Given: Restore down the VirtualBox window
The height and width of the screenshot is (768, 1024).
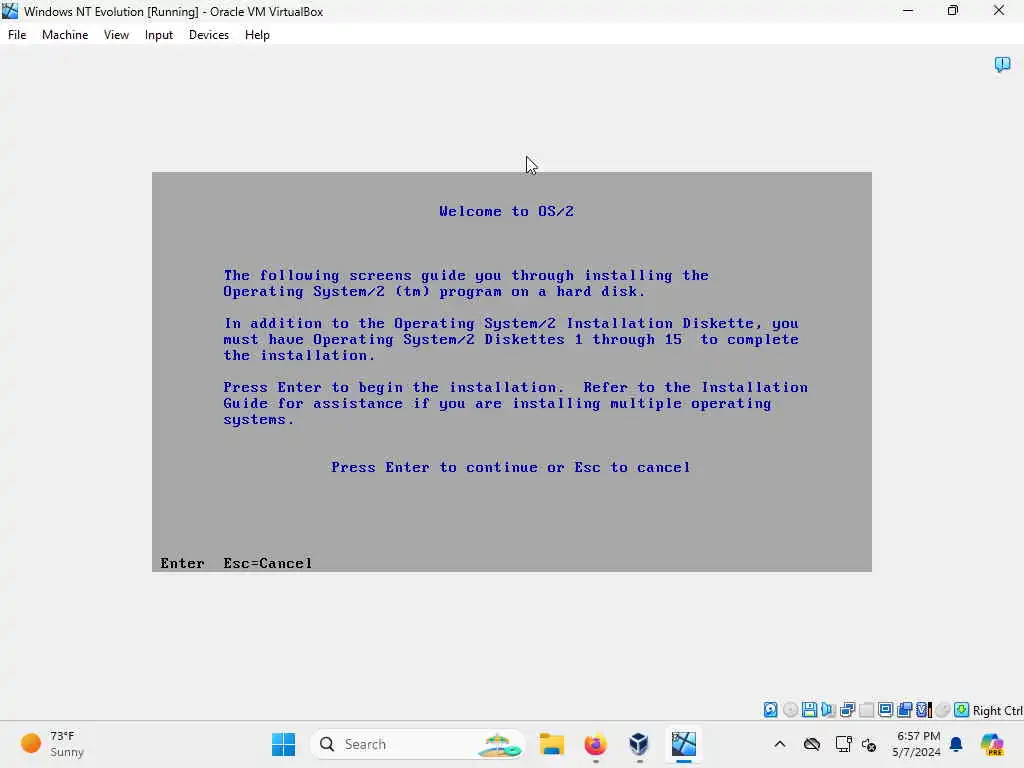Looking at the screenshot, I should 953,11.
